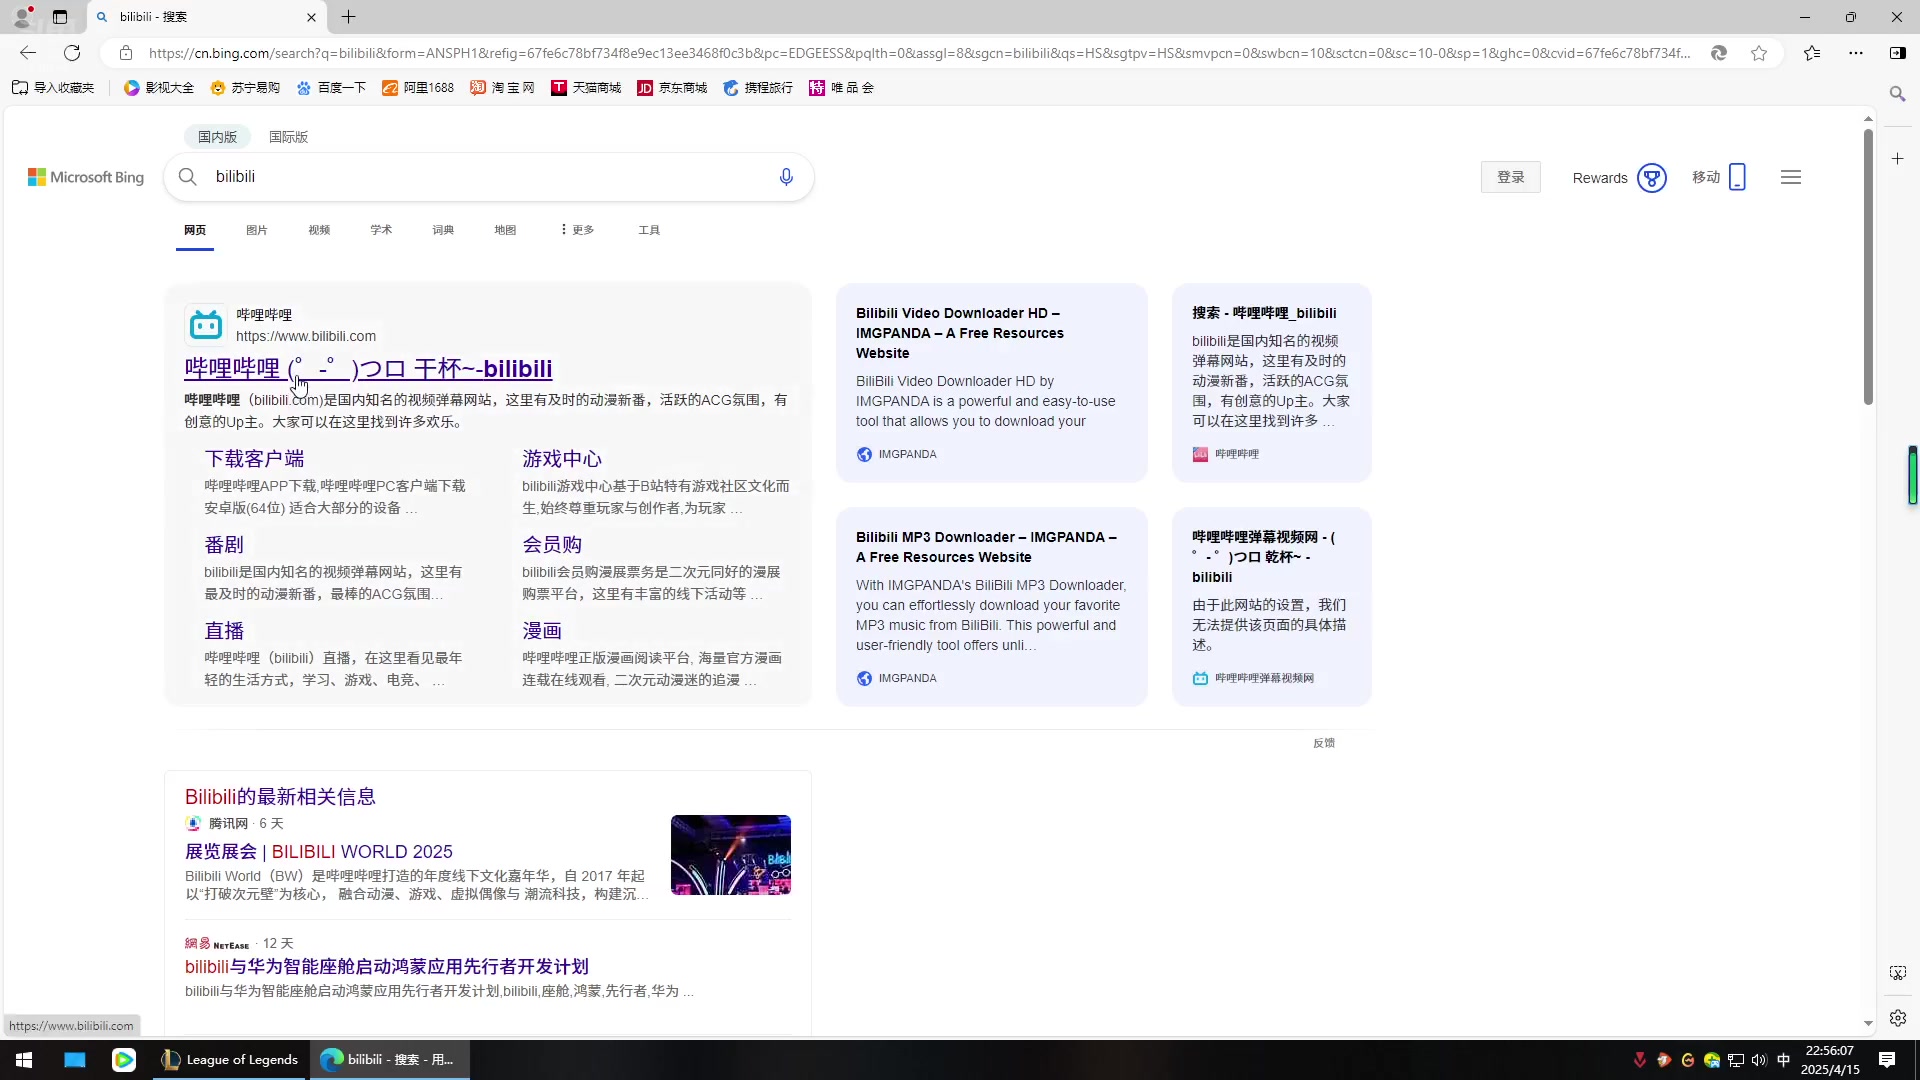Open the browser screenshot tool icon

(x=1897, y=973)
